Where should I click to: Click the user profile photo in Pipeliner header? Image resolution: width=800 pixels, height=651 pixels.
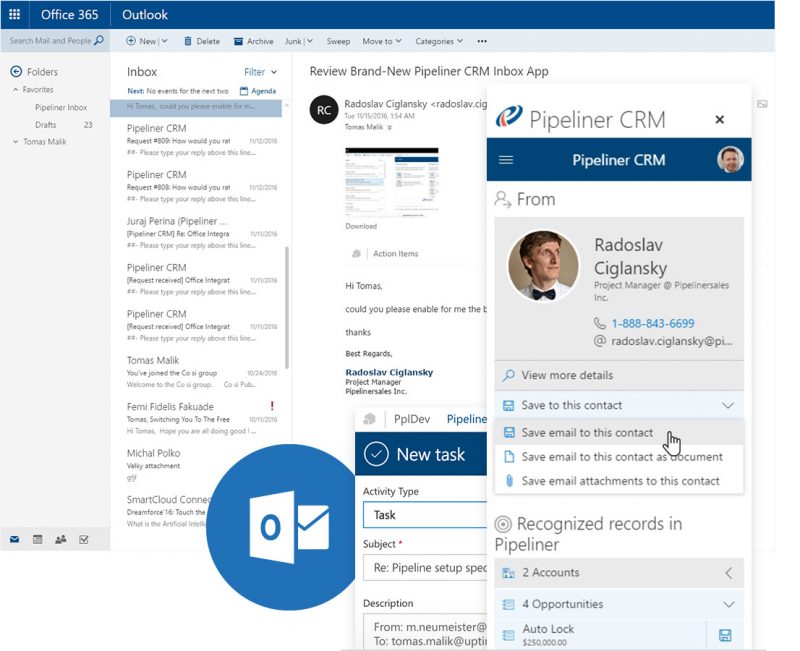click(x=730, y=160)
